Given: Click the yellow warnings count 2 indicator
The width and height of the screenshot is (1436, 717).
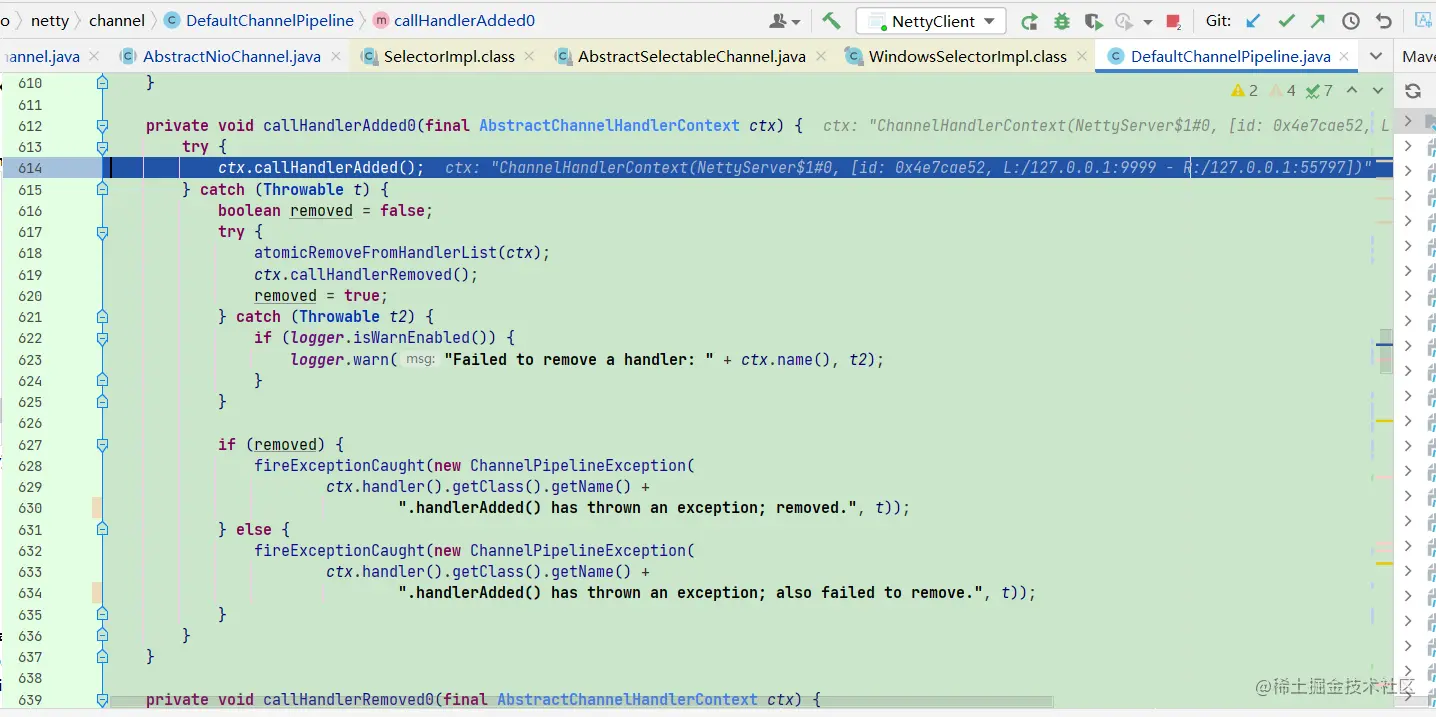Looking at the screenshot, I should click(x=1245, y=91).
